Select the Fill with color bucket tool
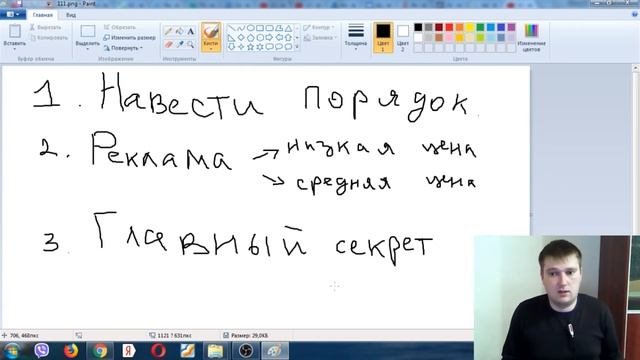Viewport: 640px width, 360px height. pyautogui.click(x=179, y=31)
